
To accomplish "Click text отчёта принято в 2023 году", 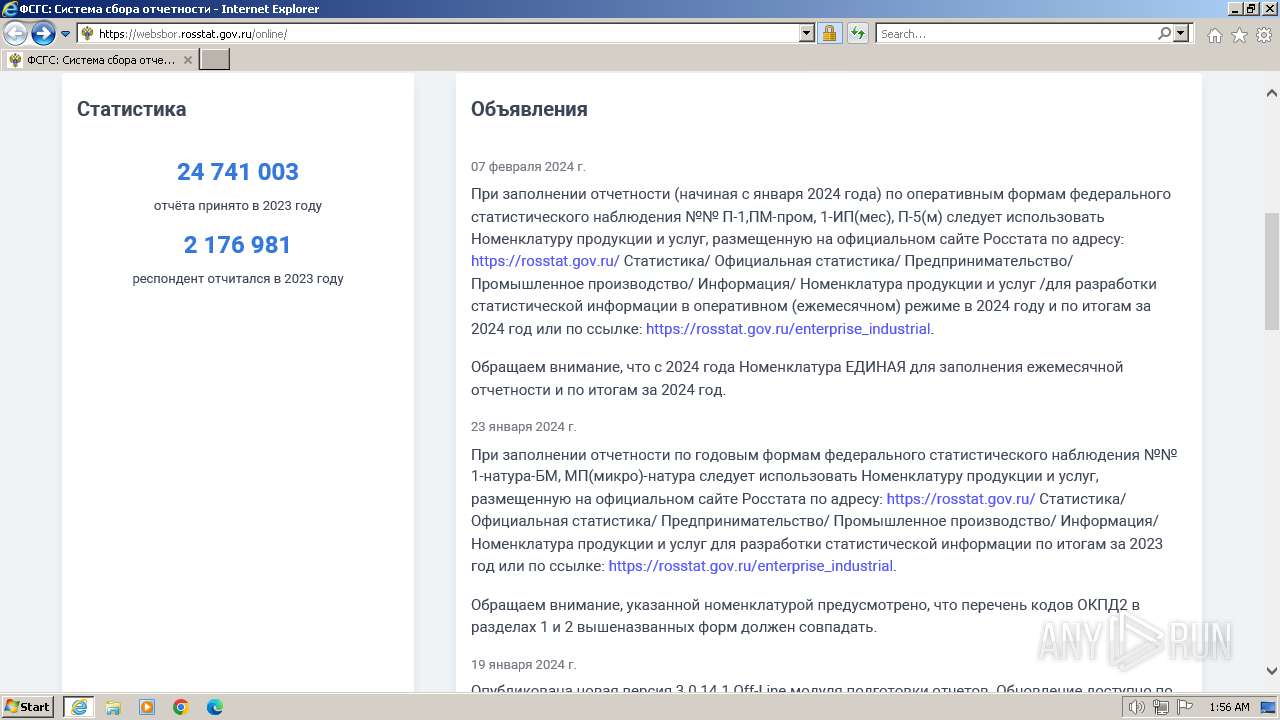I will [x=238, y=206].
